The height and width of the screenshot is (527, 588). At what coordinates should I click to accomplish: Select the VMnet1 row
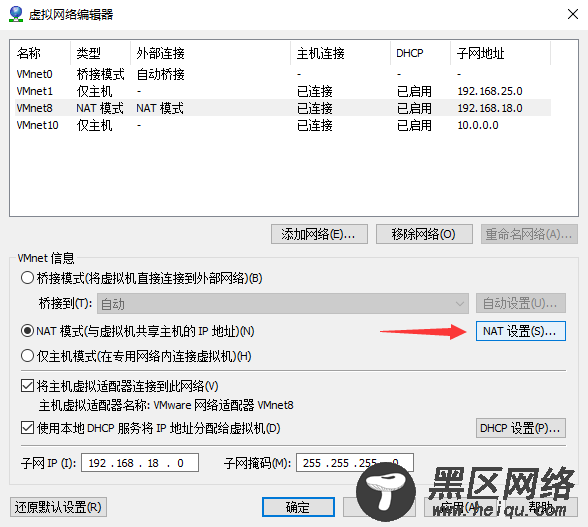tap(283, 91)
